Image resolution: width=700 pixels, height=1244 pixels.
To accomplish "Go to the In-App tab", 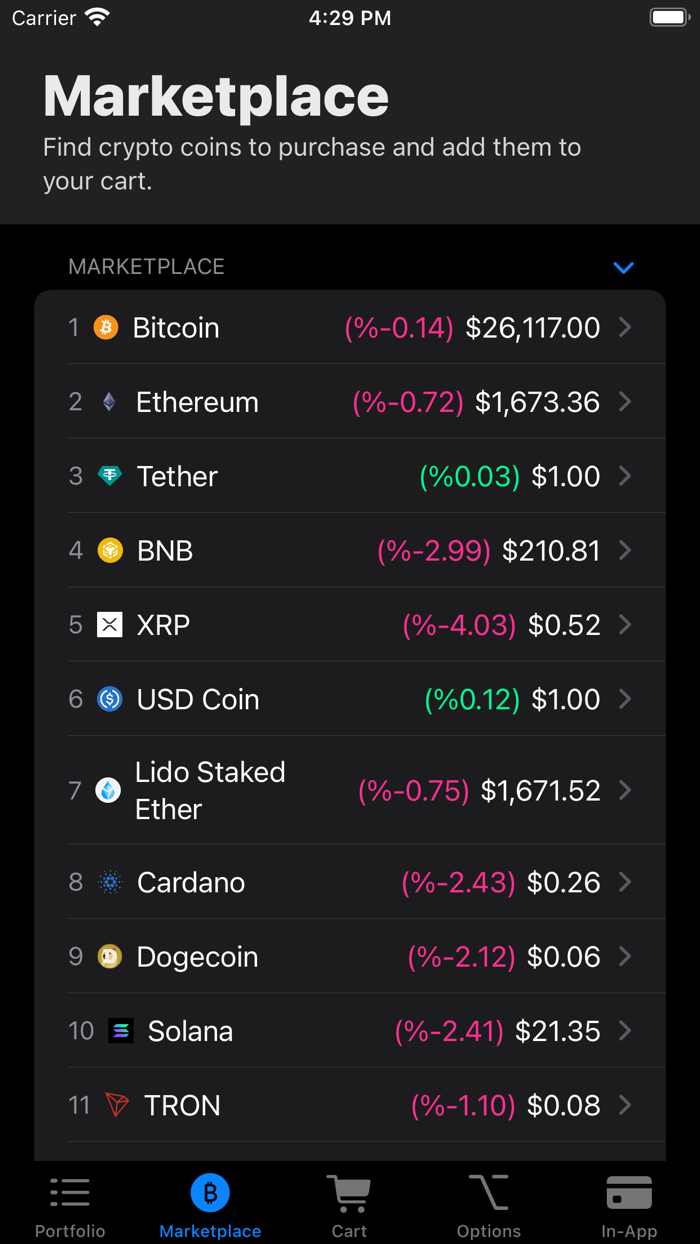I will tap(629, 1203).
